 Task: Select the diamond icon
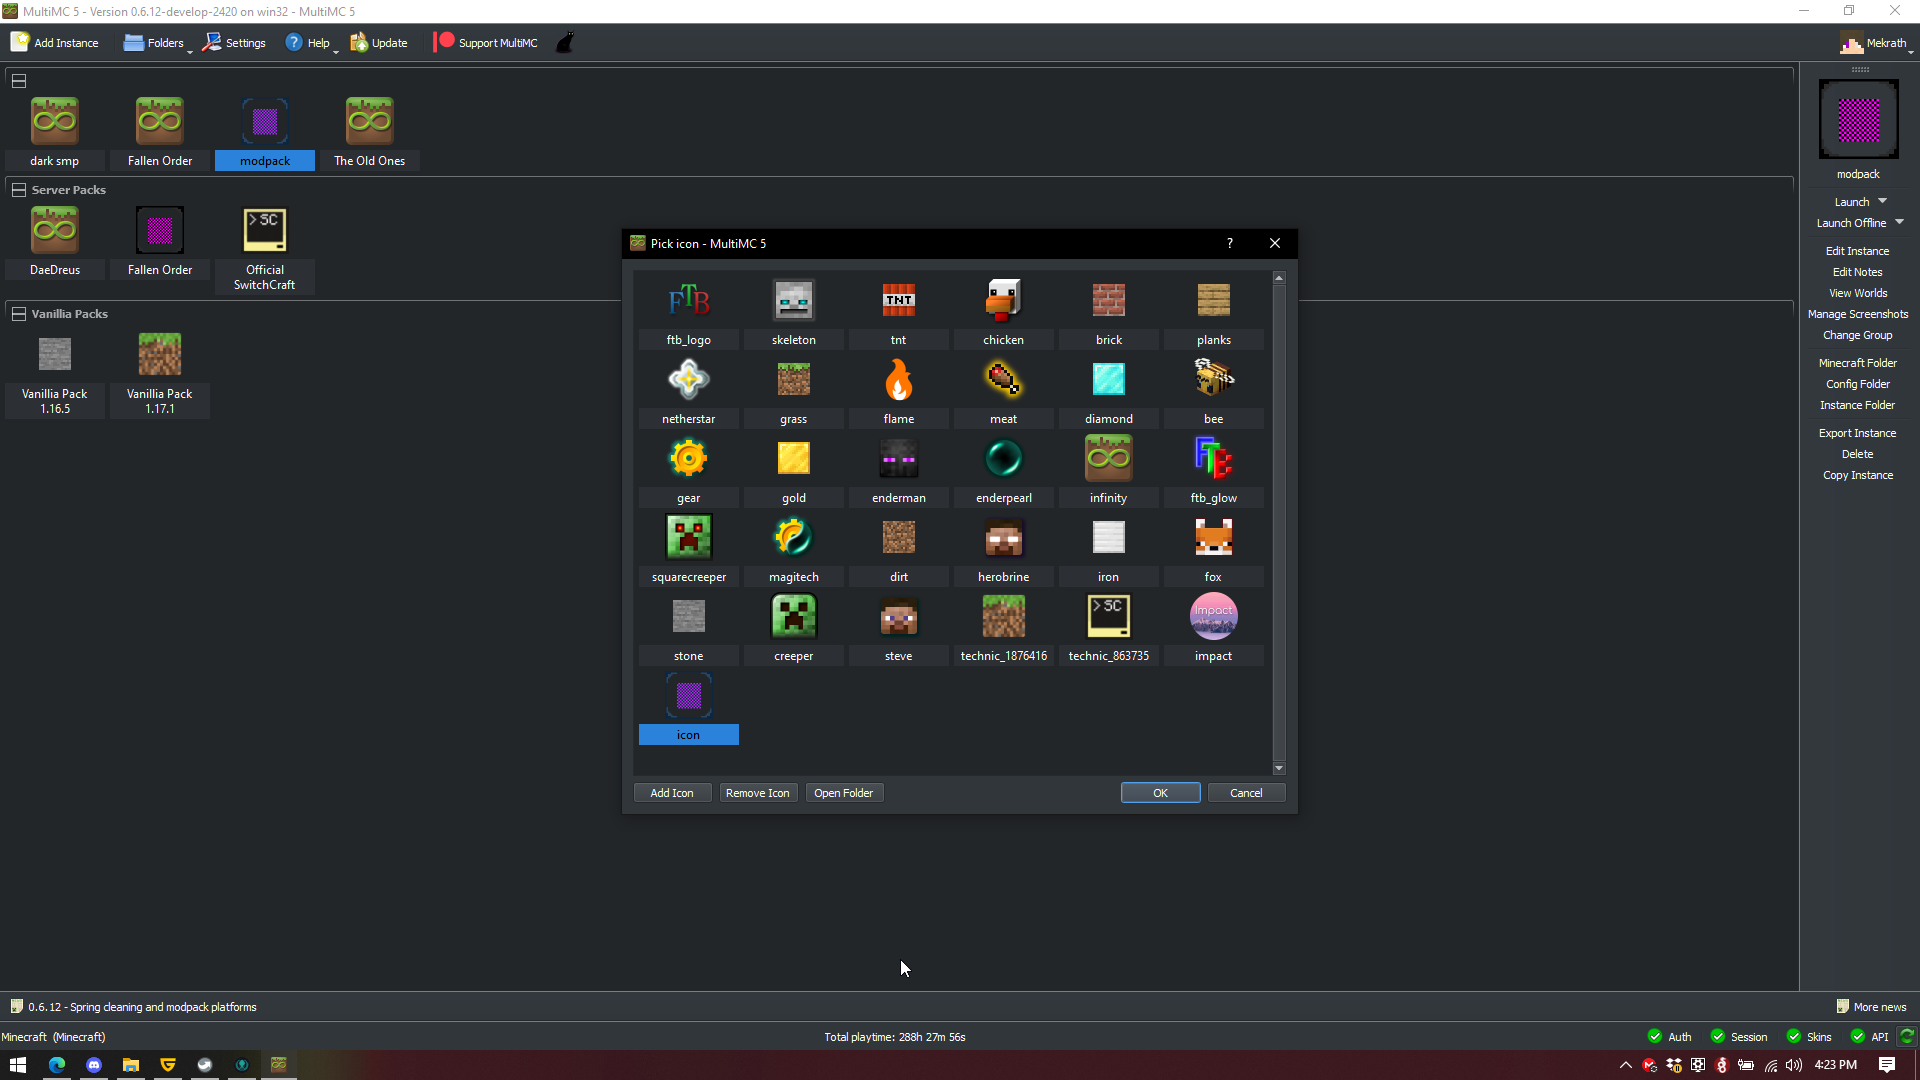click(x=1108, y=379)
